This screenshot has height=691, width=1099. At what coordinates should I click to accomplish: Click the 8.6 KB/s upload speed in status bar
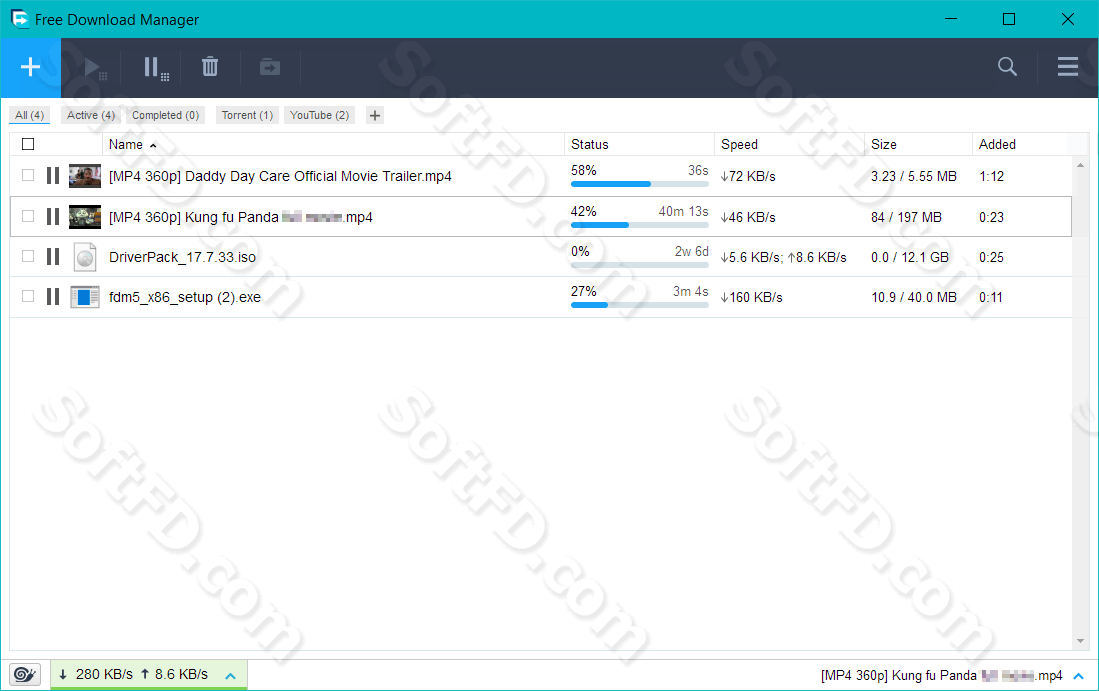point(175,674)
